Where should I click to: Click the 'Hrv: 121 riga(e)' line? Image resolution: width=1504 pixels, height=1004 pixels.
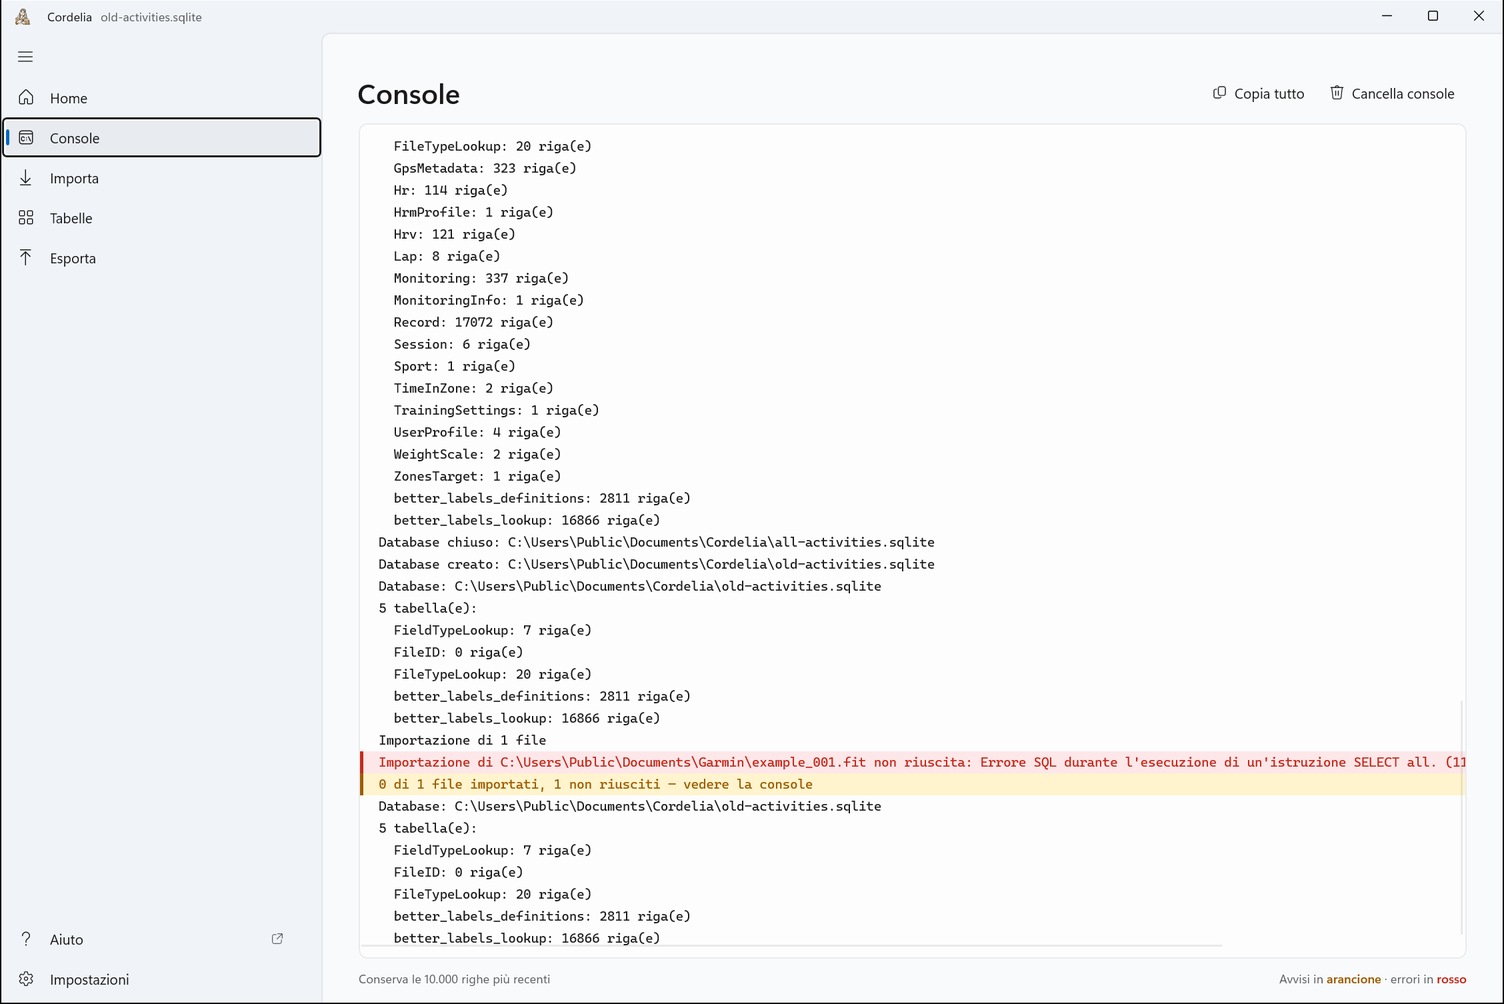pyautogui.click(x=454, y=234)
